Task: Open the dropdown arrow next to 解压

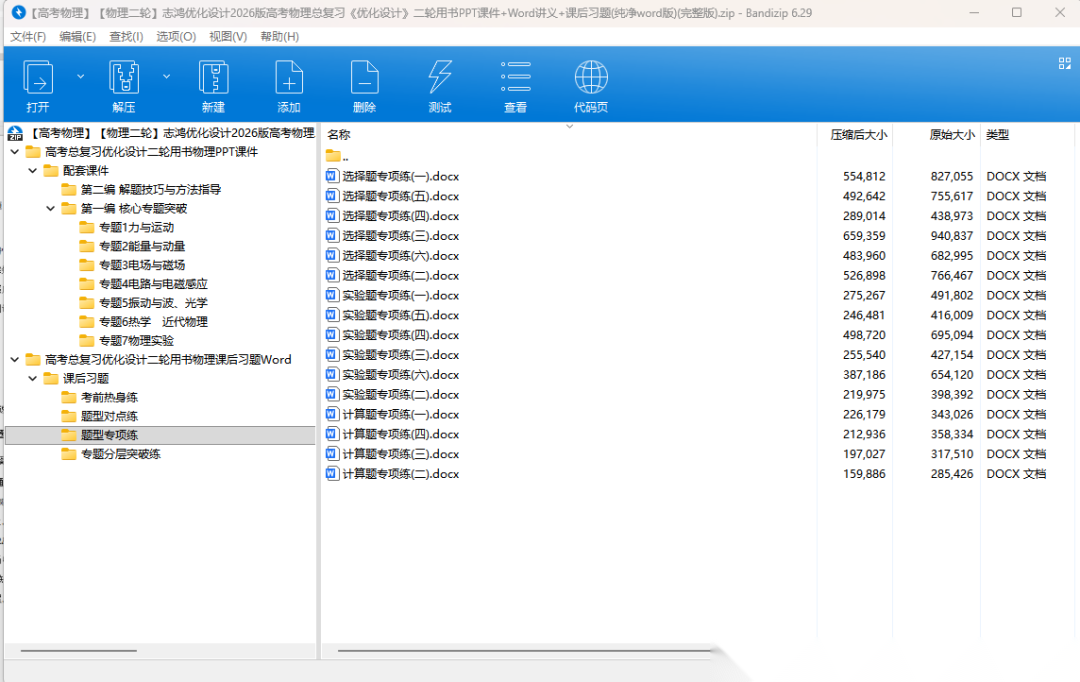Action: point(166,76)
